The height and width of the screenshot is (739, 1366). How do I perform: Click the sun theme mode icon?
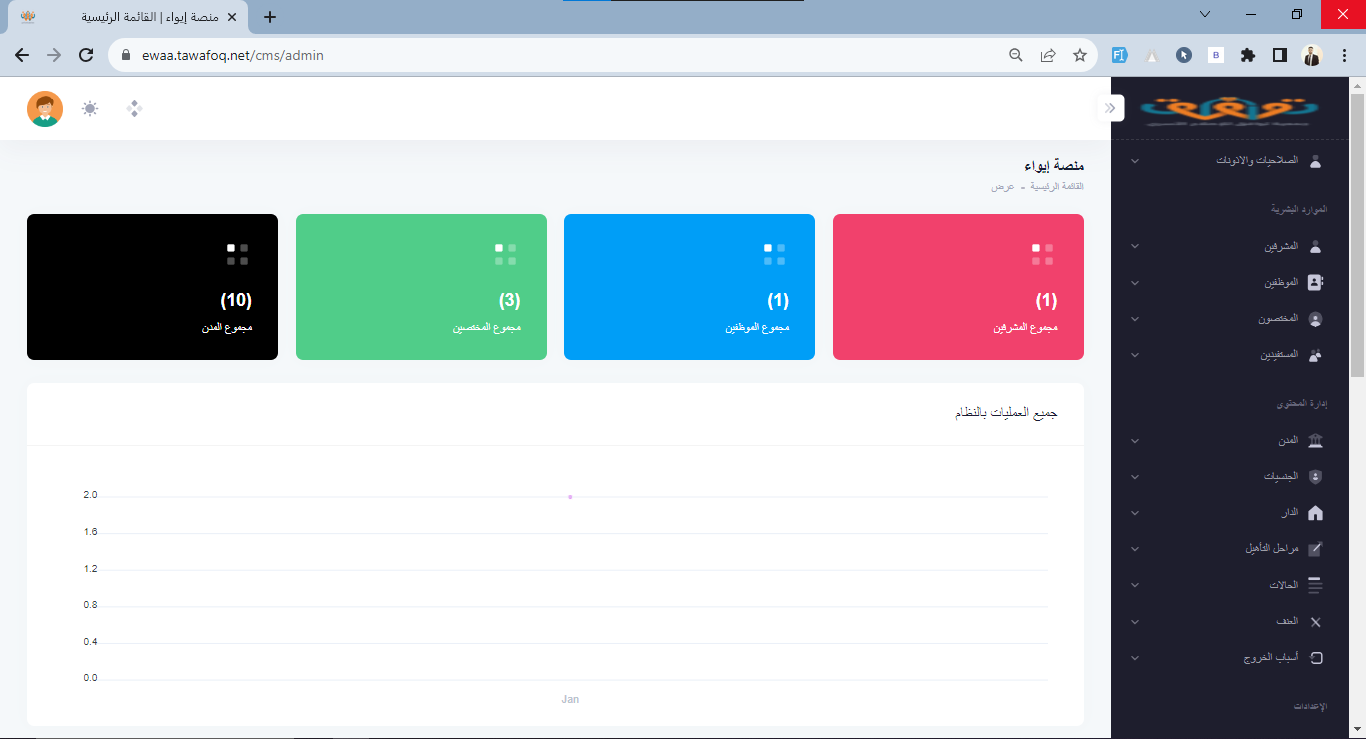click(90, 109)
